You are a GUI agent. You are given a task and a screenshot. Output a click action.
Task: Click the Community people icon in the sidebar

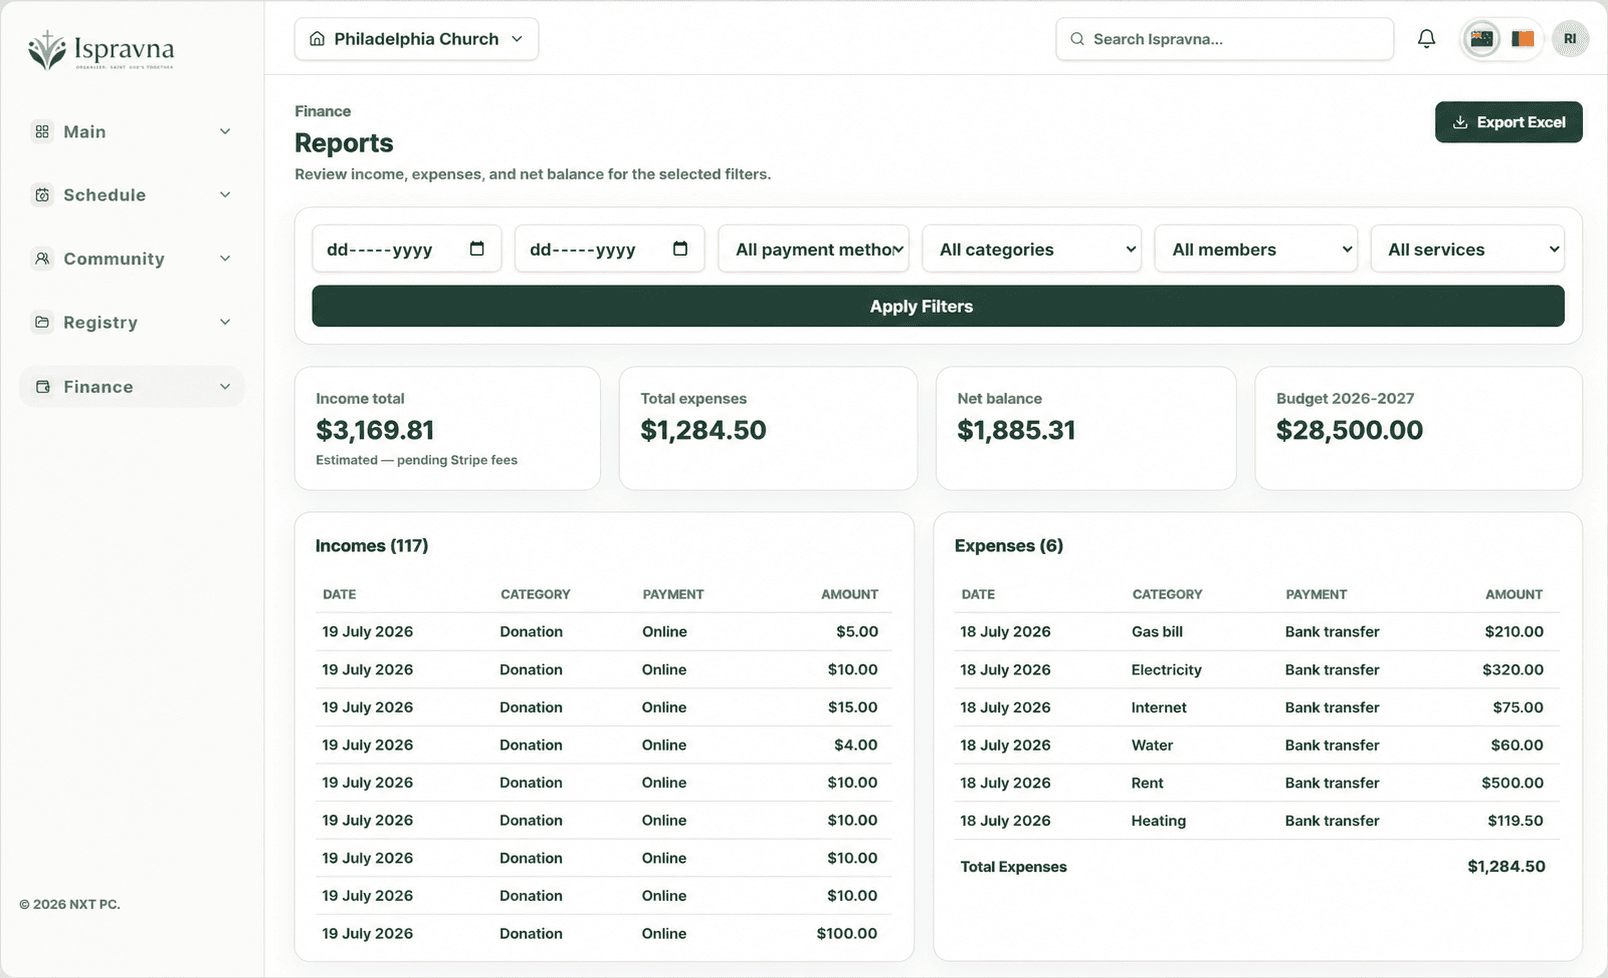coord(42,258)
